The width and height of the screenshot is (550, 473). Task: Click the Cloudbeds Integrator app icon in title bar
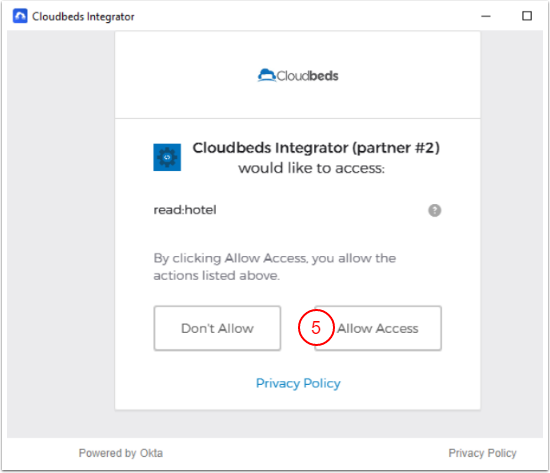pyautogui.click(x=20, y=16)
